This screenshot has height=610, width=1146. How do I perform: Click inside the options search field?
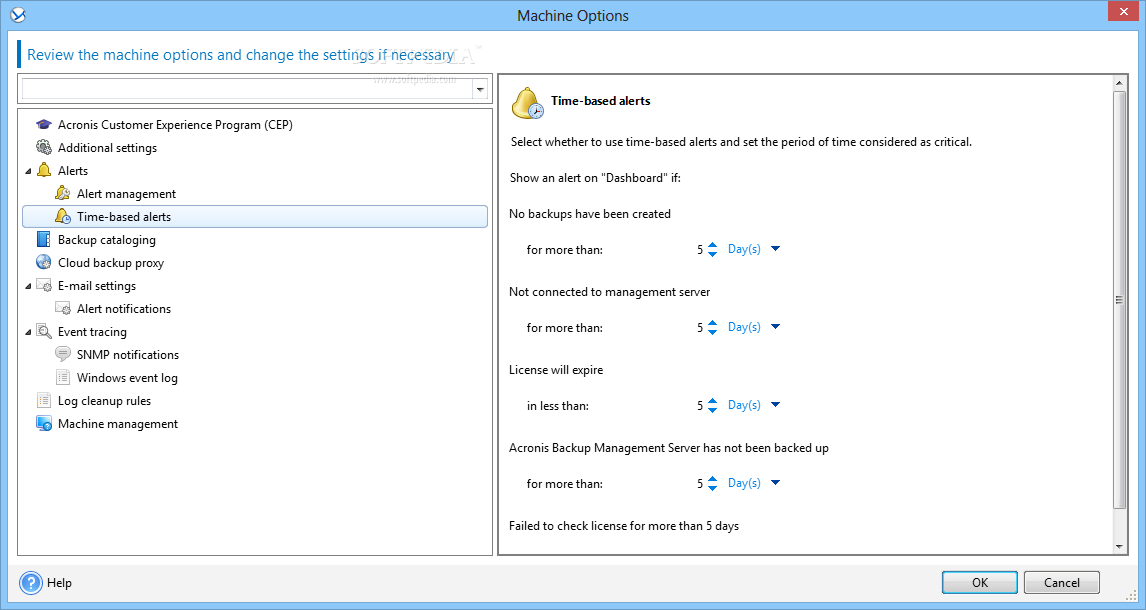247,90
